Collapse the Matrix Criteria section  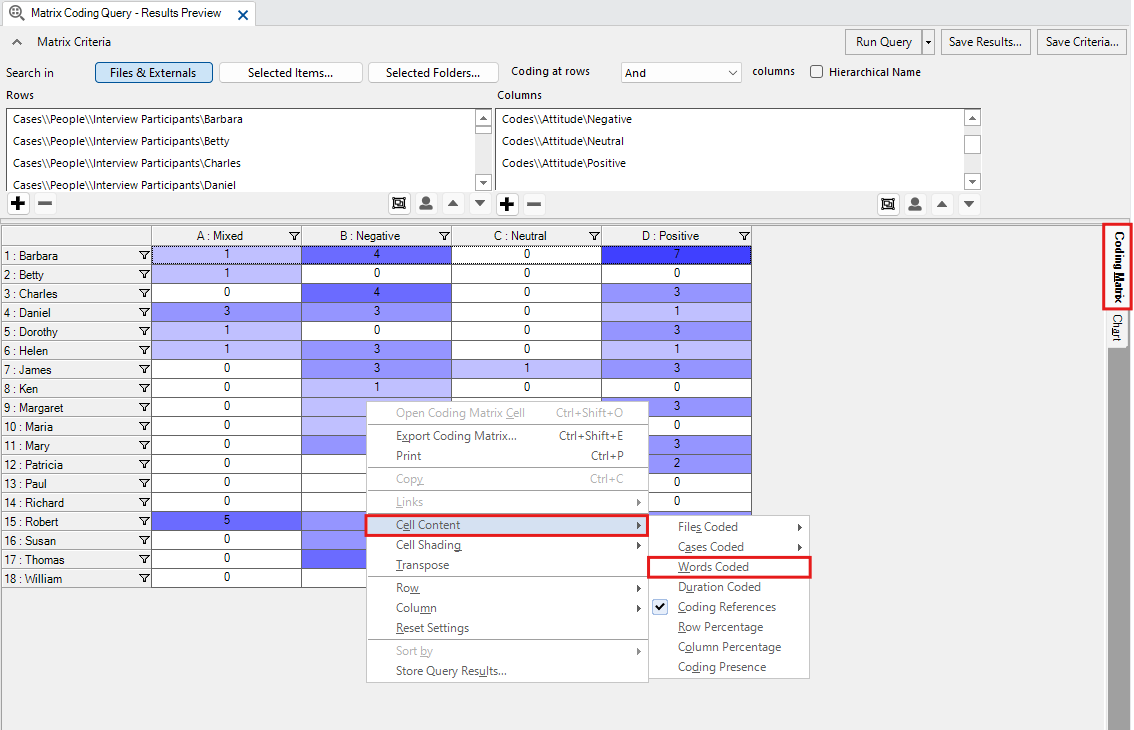pyautogui.click(x=17, y=42)
